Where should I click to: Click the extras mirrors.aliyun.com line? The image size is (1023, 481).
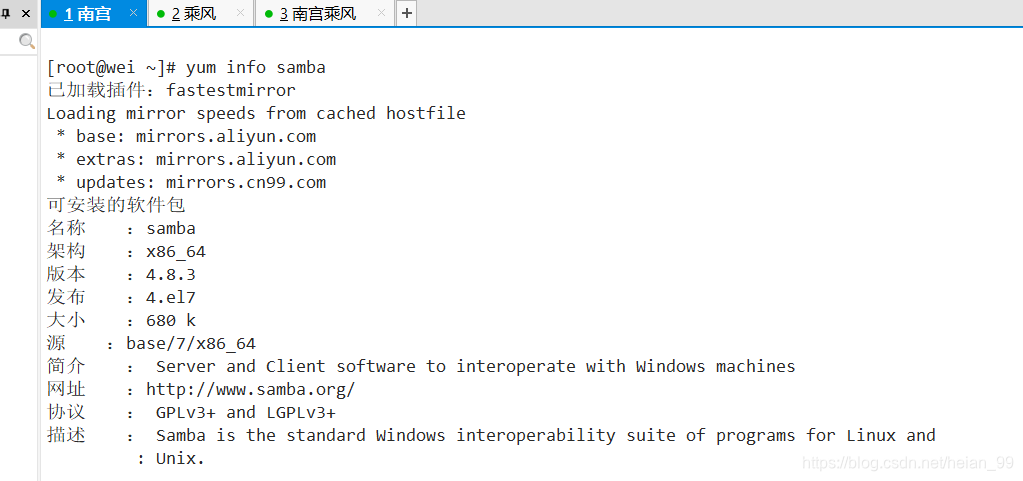click(x=196, y=159)
